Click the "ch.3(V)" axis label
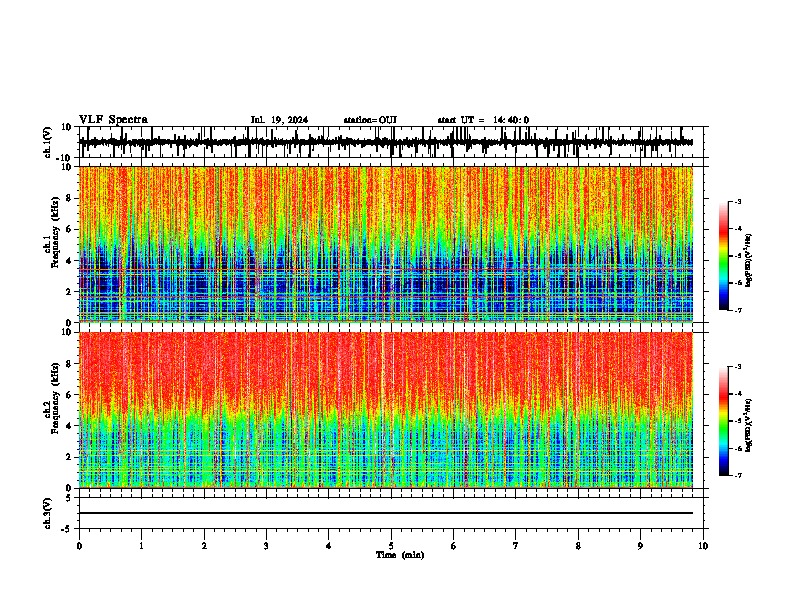 (x=48, y=513)
